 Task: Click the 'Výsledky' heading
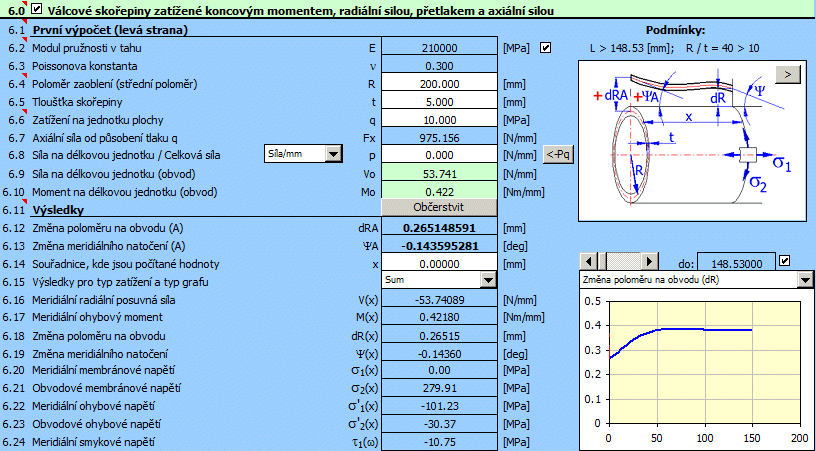tap(58, 210)
